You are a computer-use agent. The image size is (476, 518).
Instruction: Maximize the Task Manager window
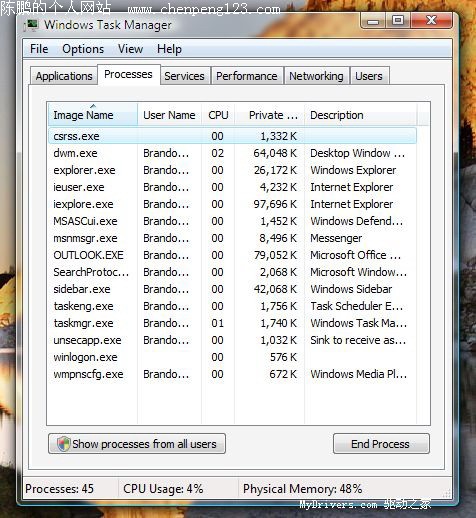click(x=398, y=21)
